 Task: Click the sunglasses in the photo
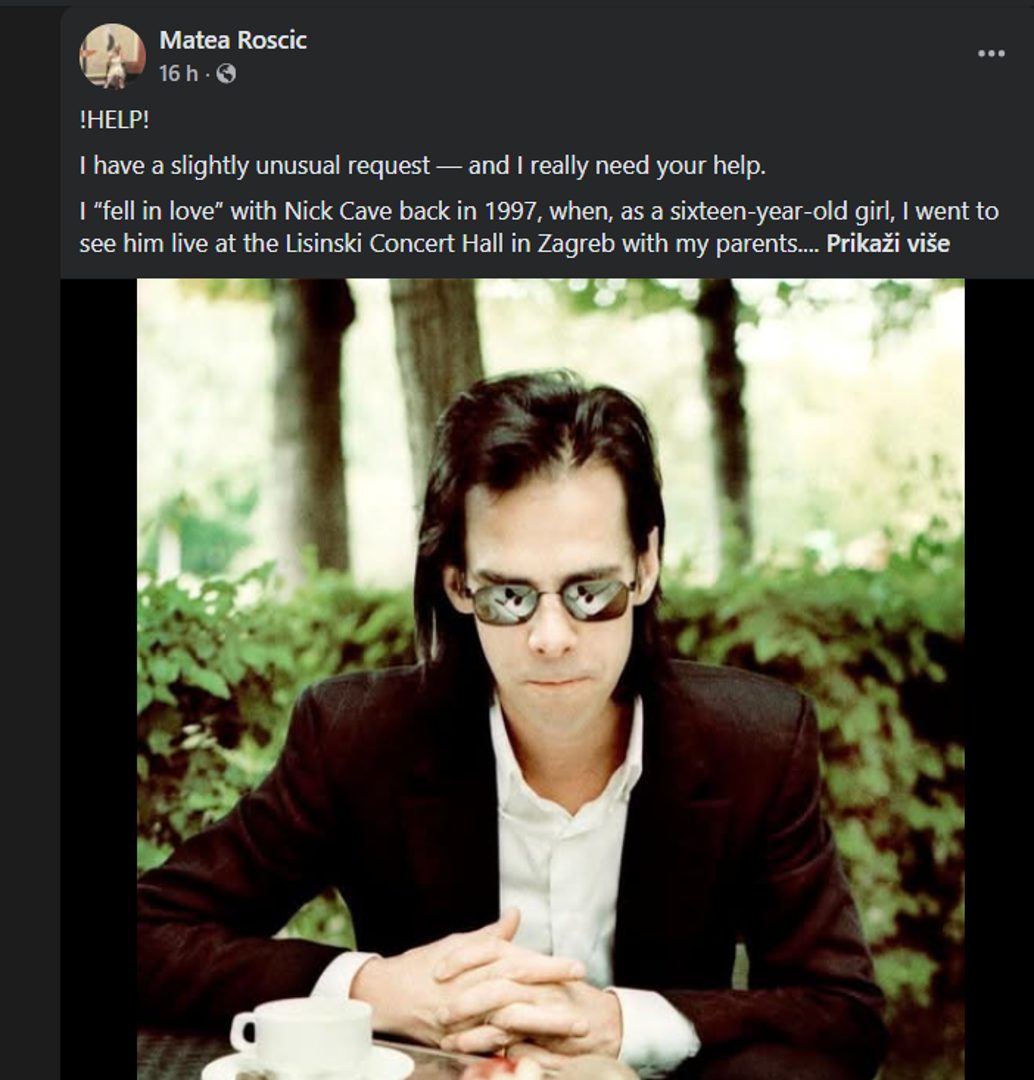[x=551, y=600]
